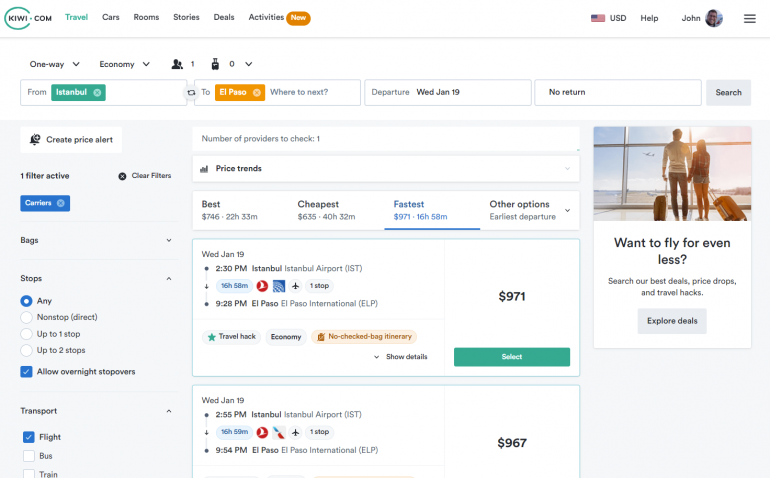Toggle Allow overnight stopovers checkbox
The width and height of the screenshot is (770, 478).
(x=27, y=372)
